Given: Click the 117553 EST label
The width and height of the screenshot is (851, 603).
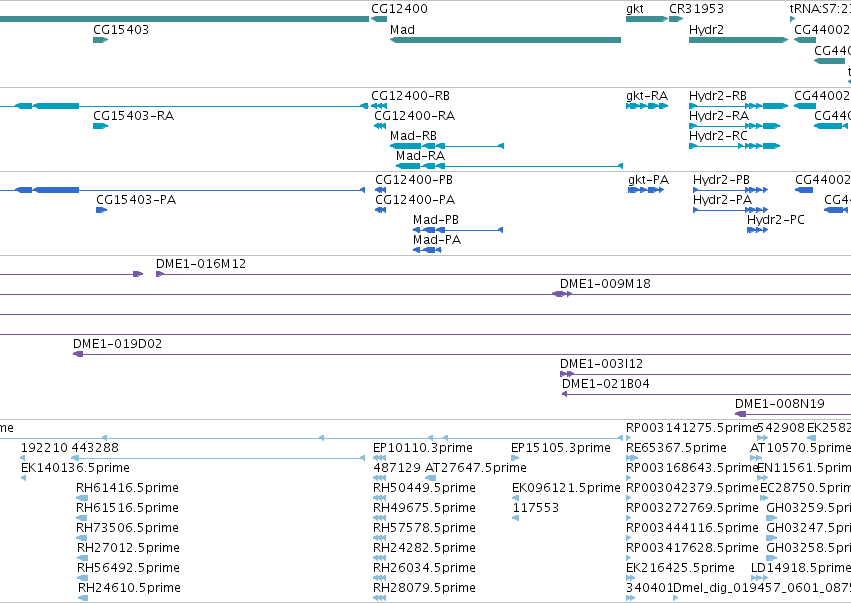Looking at the screenshot, I should point(535,508).
